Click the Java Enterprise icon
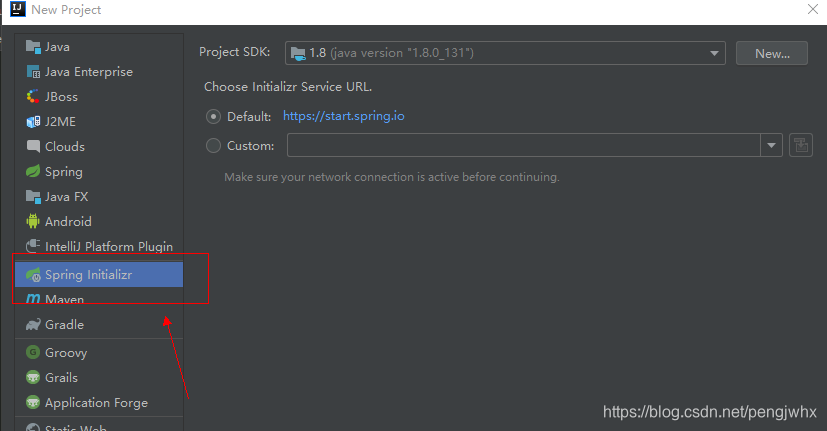Screen dimensions: 827x431 [33, 72]
